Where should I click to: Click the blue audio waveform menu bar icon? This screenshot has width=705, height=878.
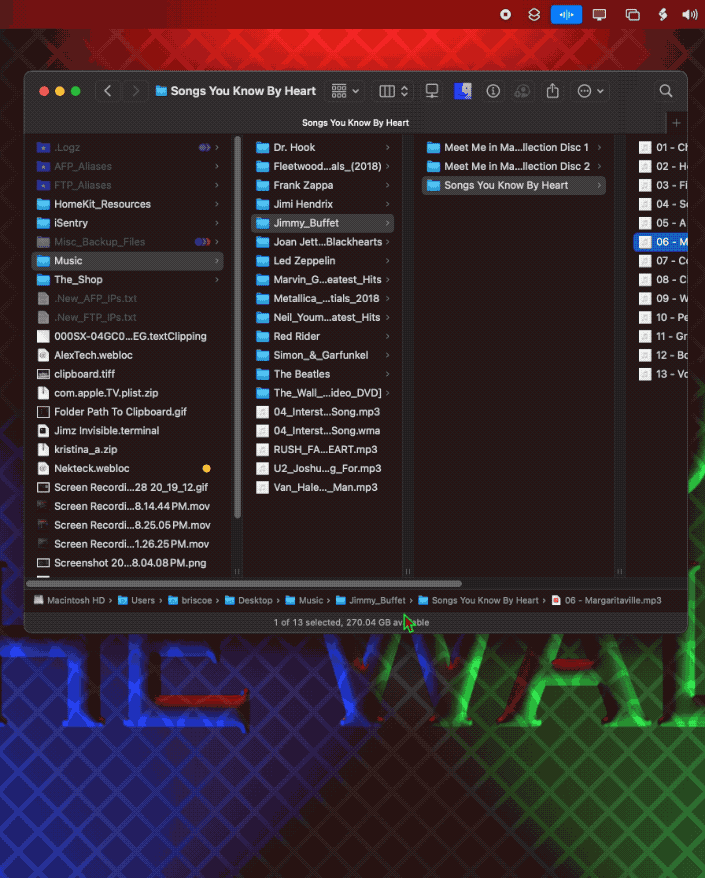(566, 15)
